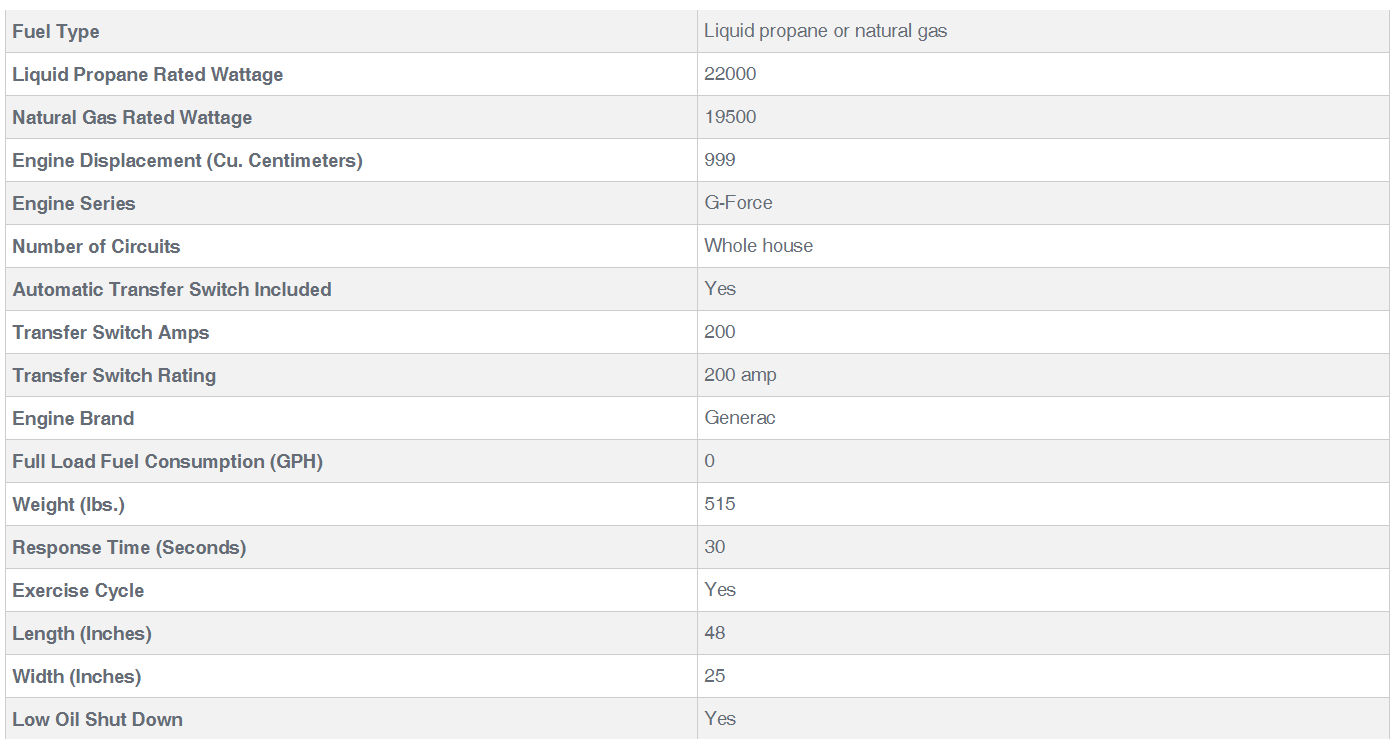Select the Natural Gas Rated Wattage row

pos(697,118)
